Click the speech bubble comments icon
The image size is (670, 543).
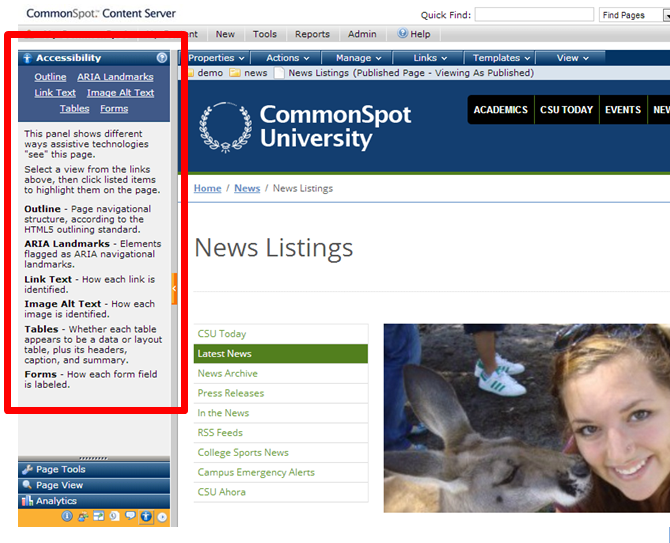pyautogui.click(x=130, y=516)
